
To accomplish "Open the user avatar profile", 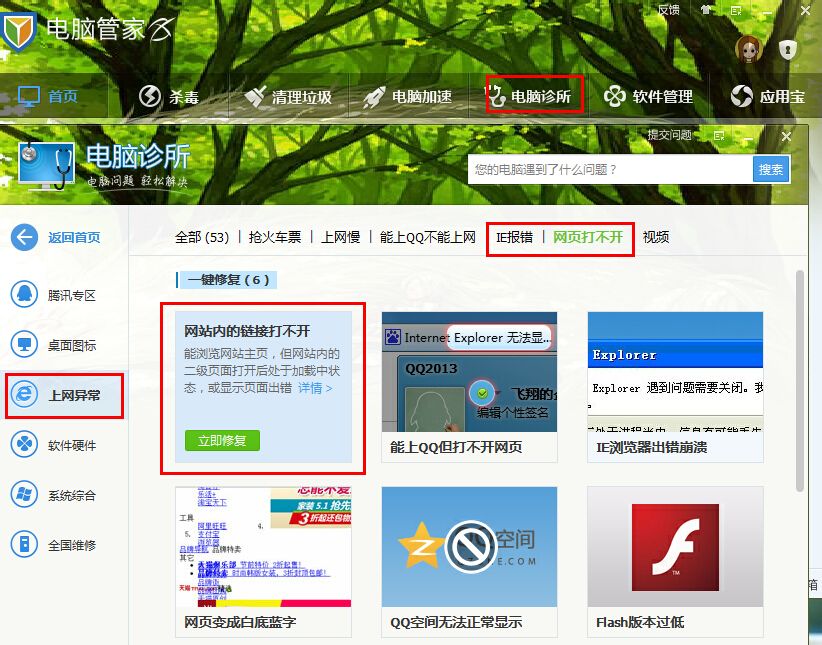I will tap(748, 48).
